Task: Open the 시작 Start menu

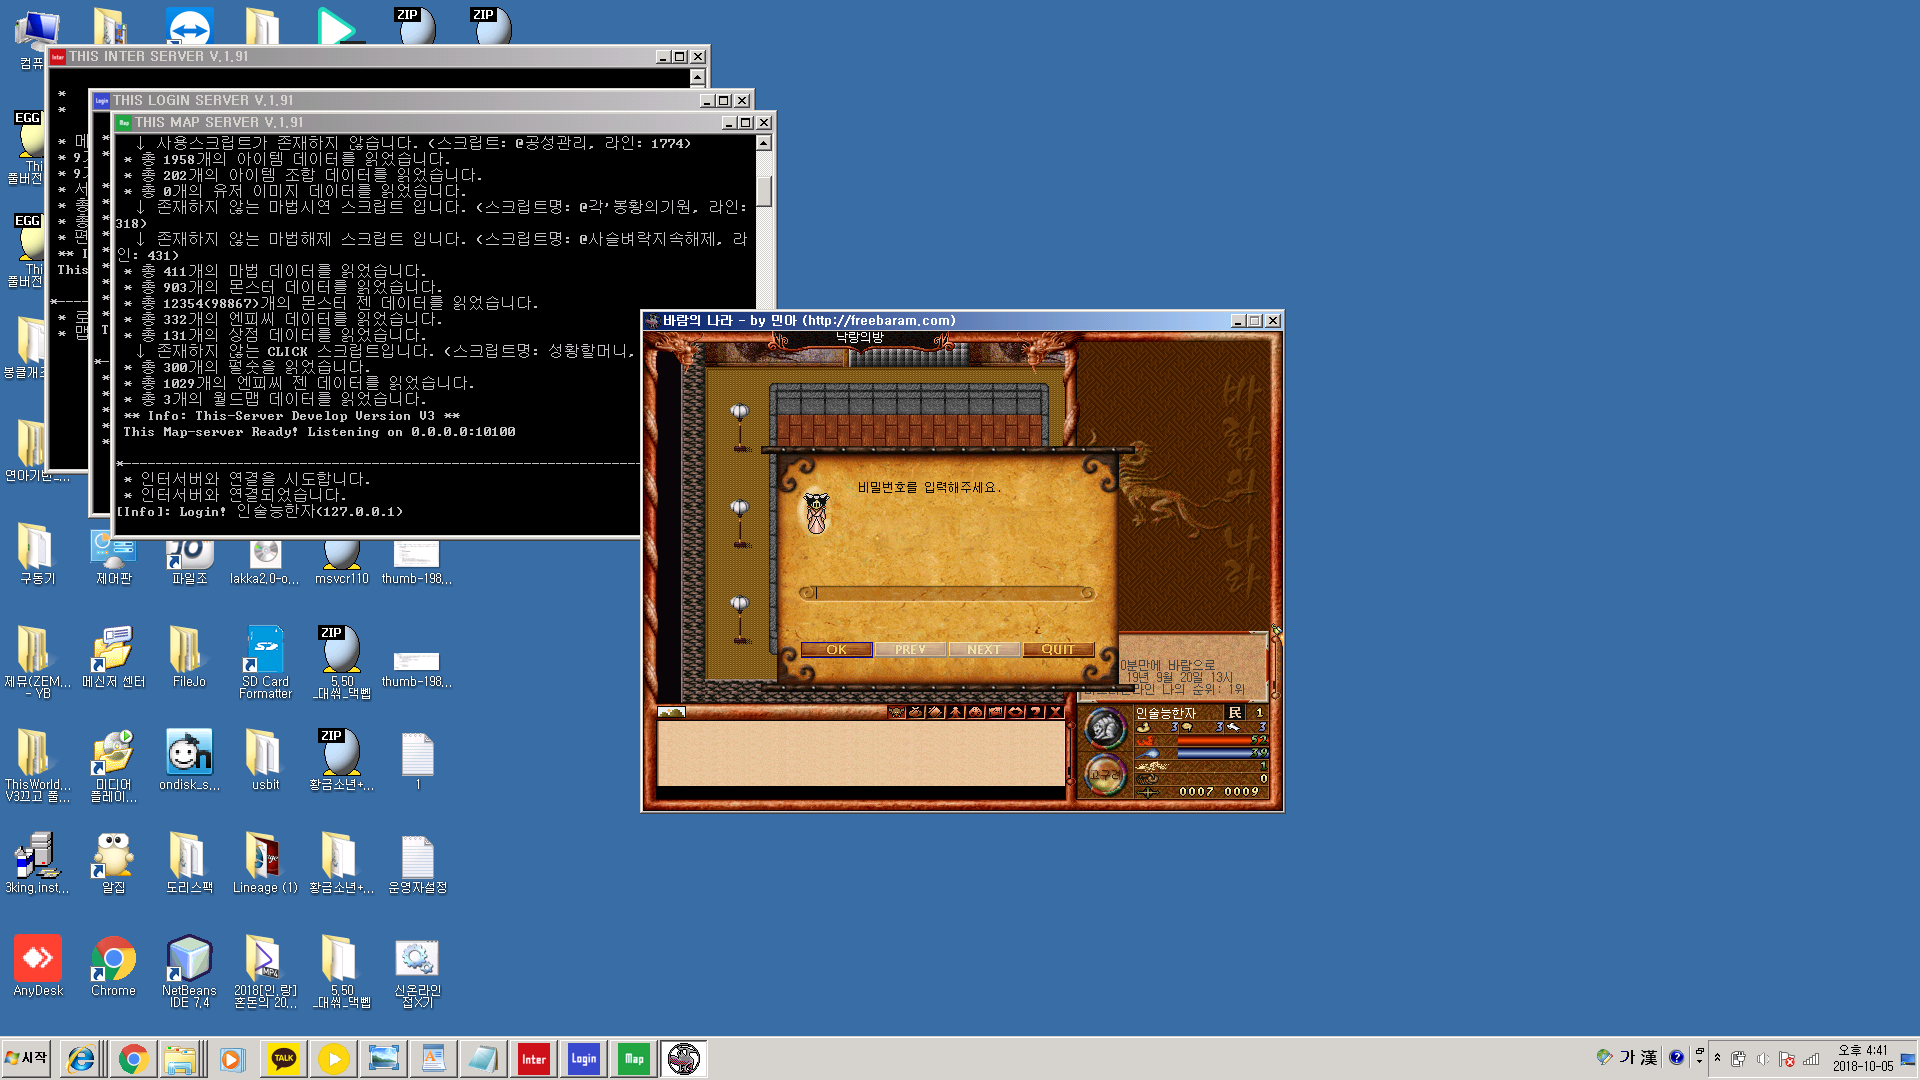Action: (x=27, y=1058)
